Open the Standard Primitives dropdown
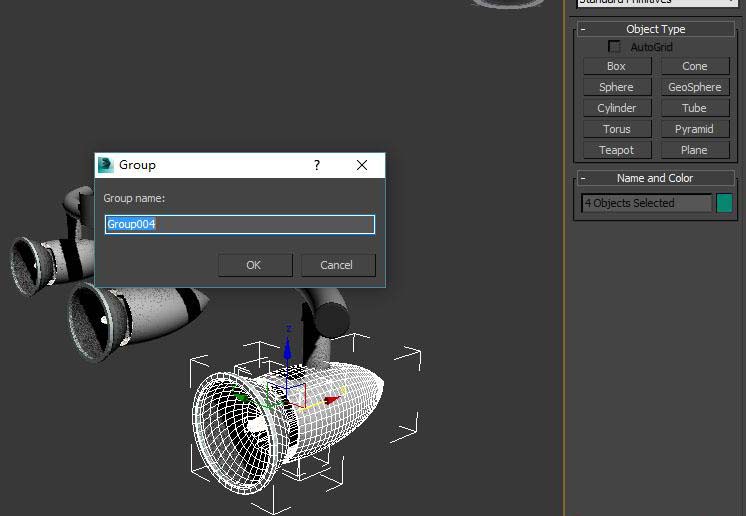Image resolution: width=746 pixels, height=516 pixels. (x=657, y=2)
